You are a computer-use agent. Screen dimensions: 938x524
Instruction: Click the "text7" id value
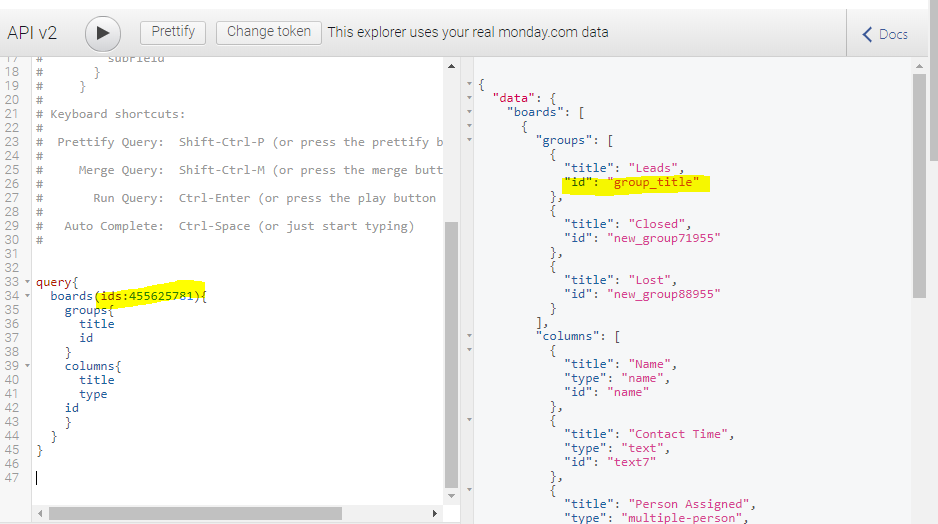pos(631,462)
